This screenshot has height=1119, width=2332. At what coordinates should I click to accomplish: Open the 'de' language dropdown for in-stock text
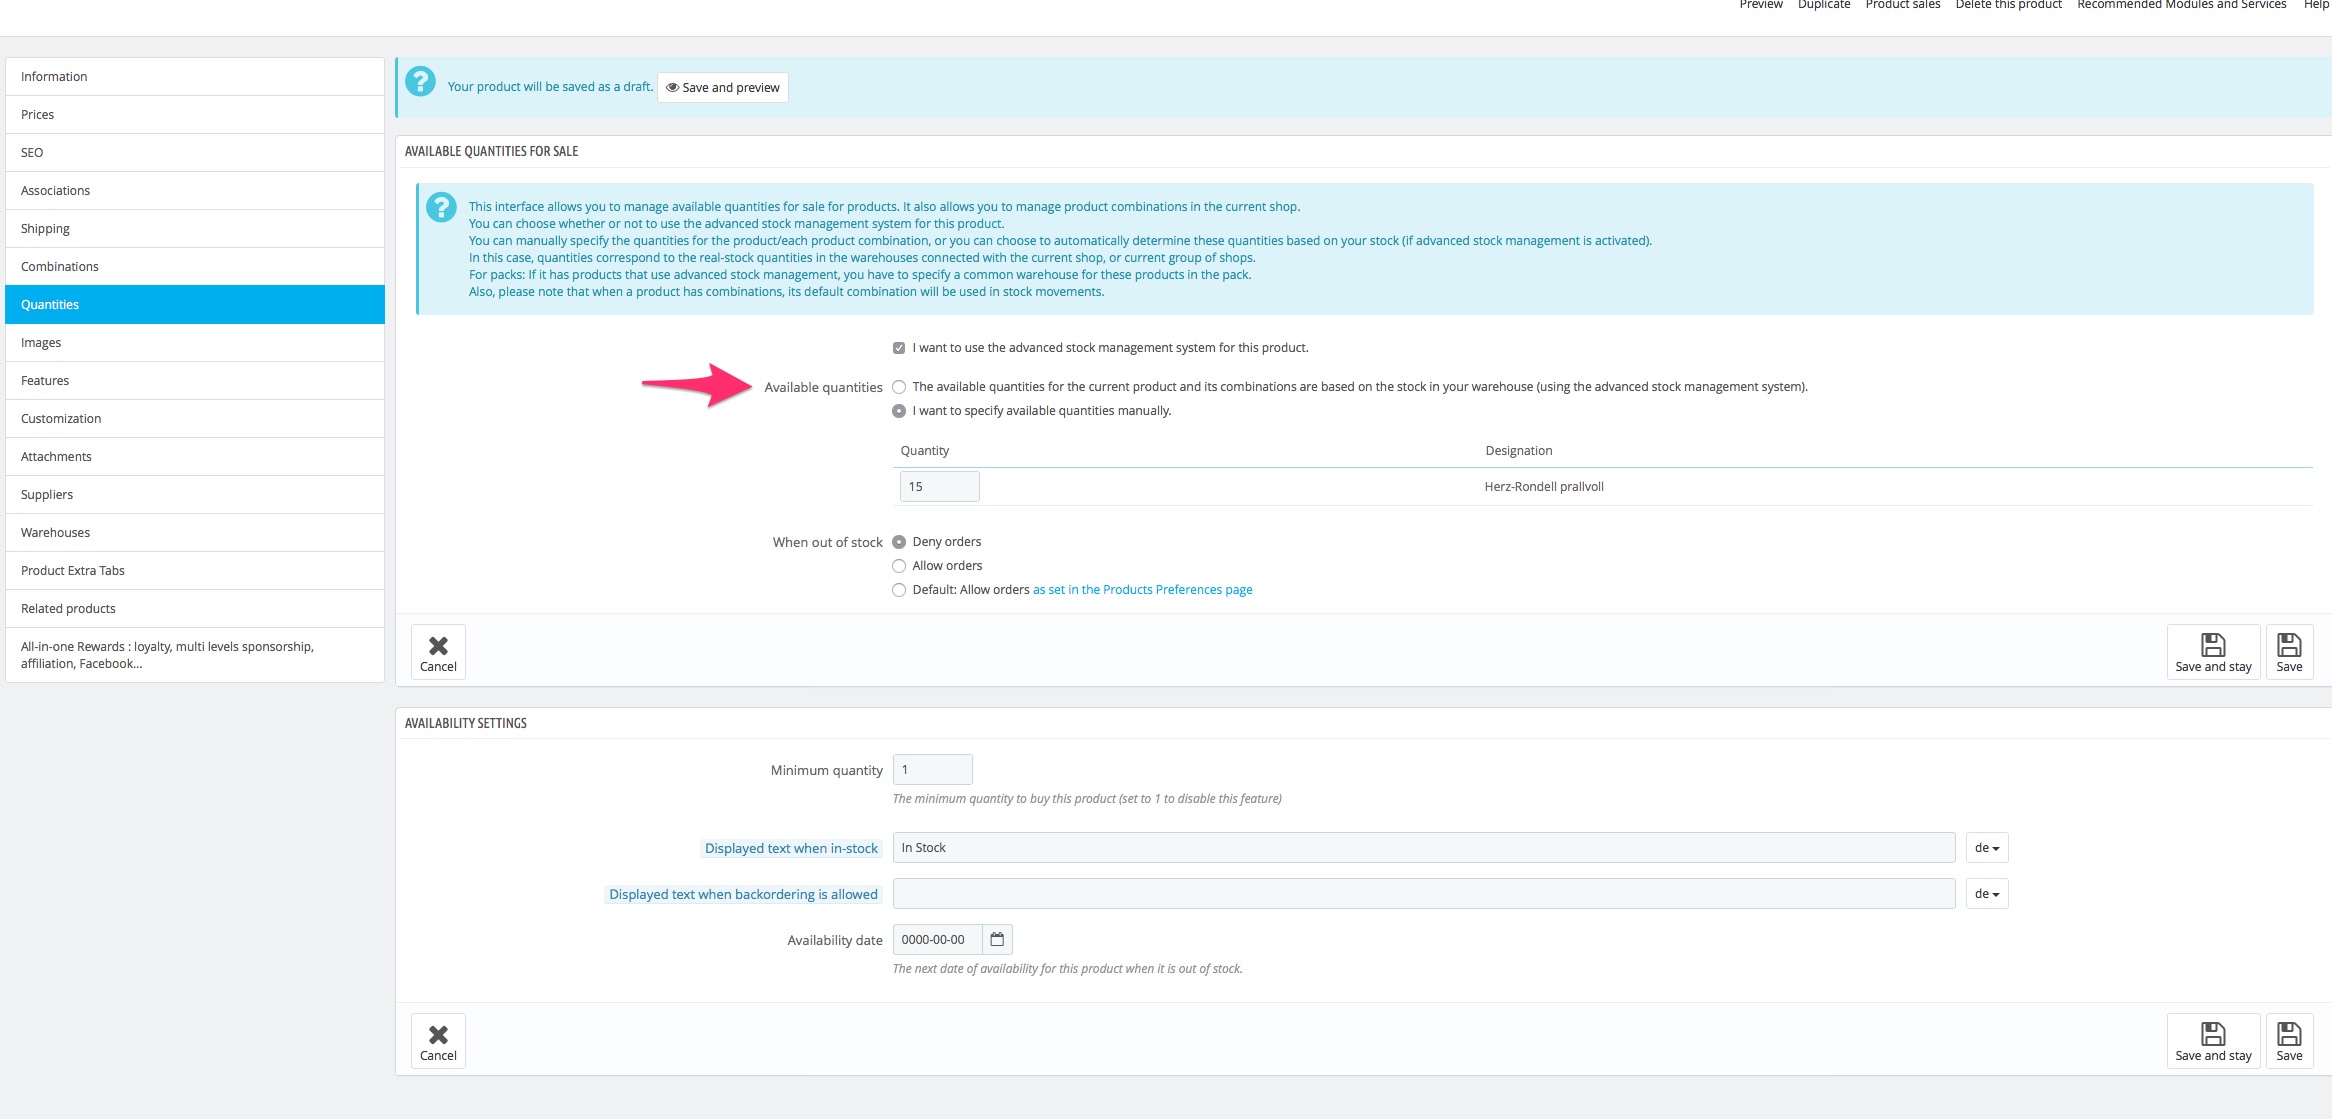[1986, 848]
